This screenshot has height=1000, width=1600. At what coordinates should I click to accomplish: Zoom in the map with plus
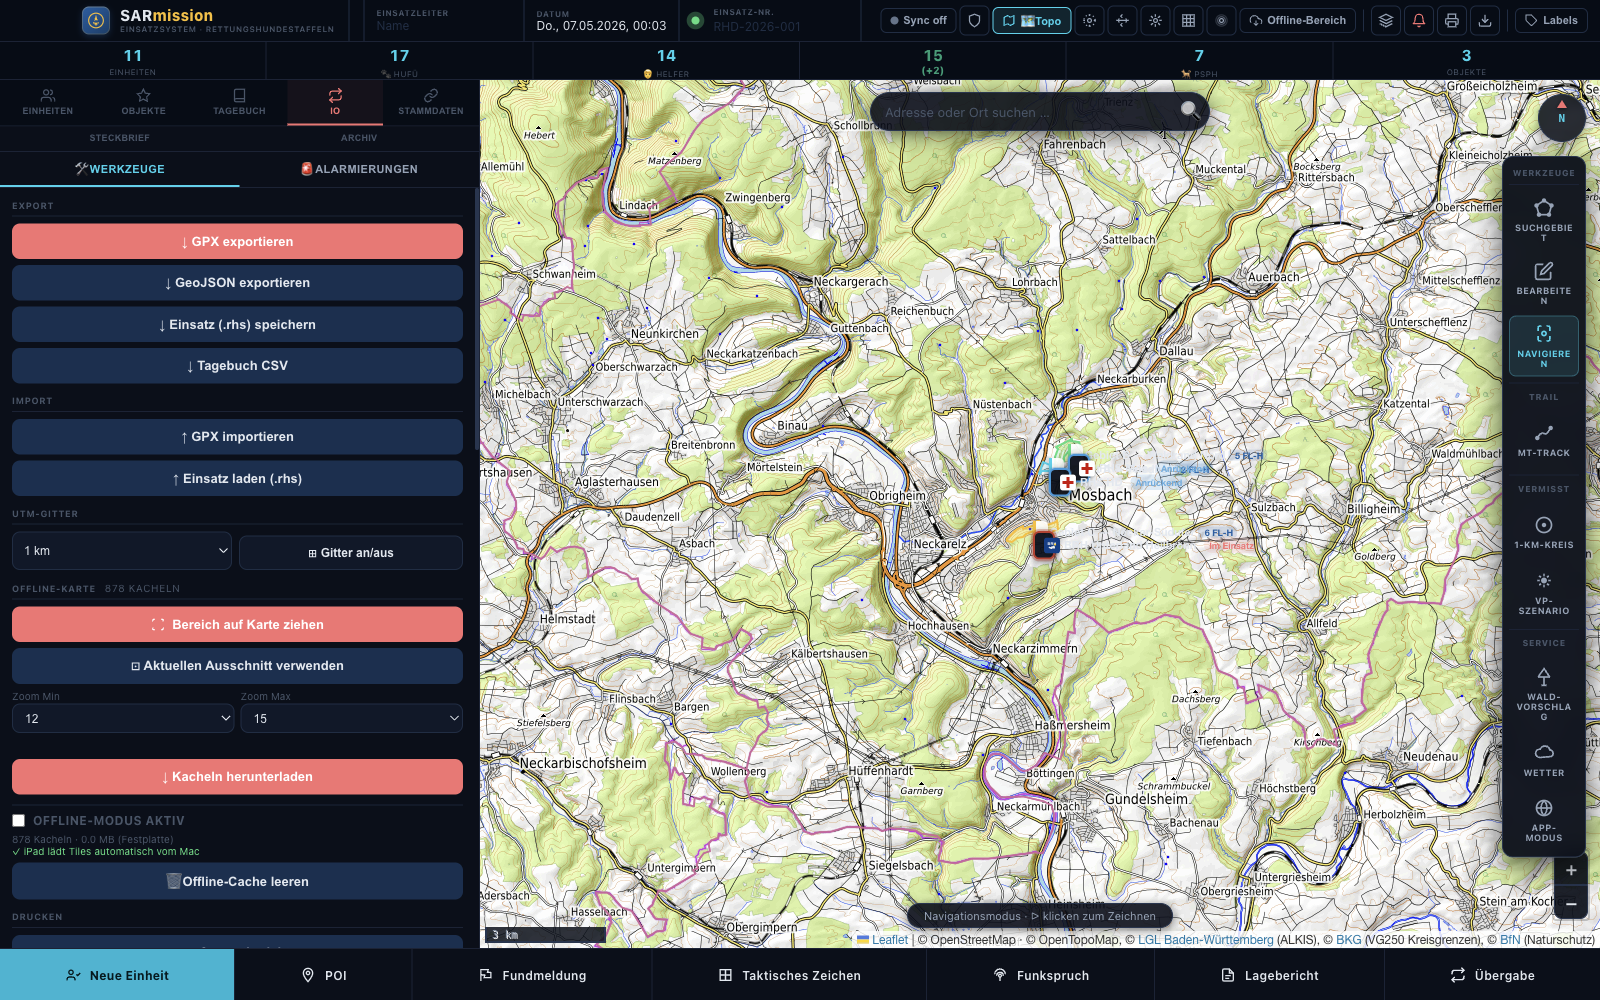1571,870
